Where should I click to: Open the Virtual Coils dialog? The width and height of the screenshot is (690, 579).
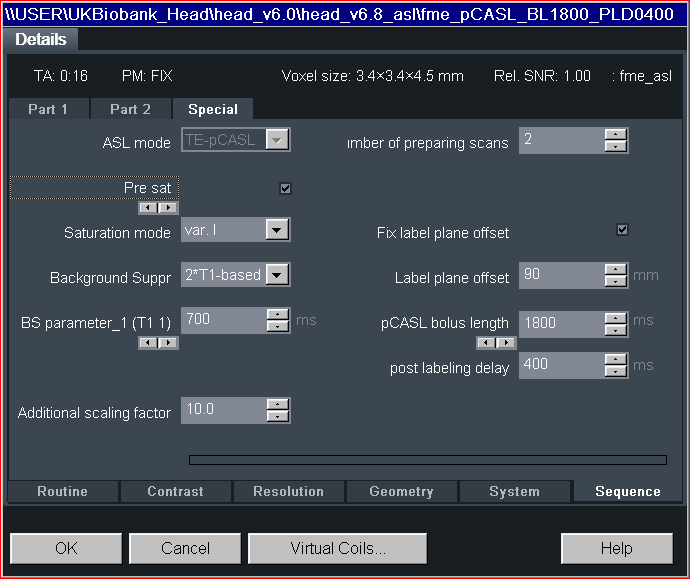pyautogui.click(x=337, y=548)
